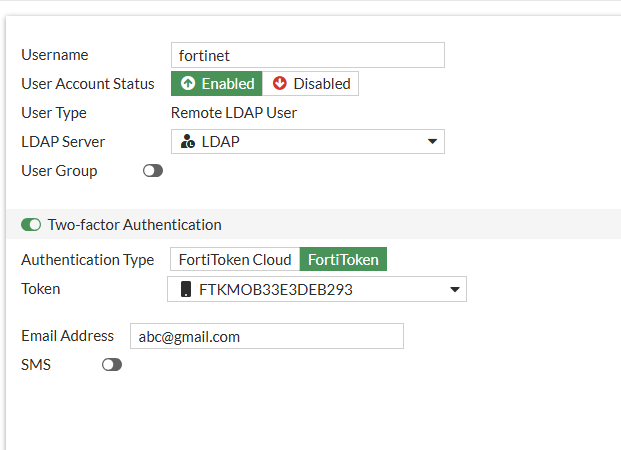The width and height of the screenshot is (621, 450).
Task: Select FortiToken Cloud authentication type
Action: pyautogui.click(x=235, y=260)
